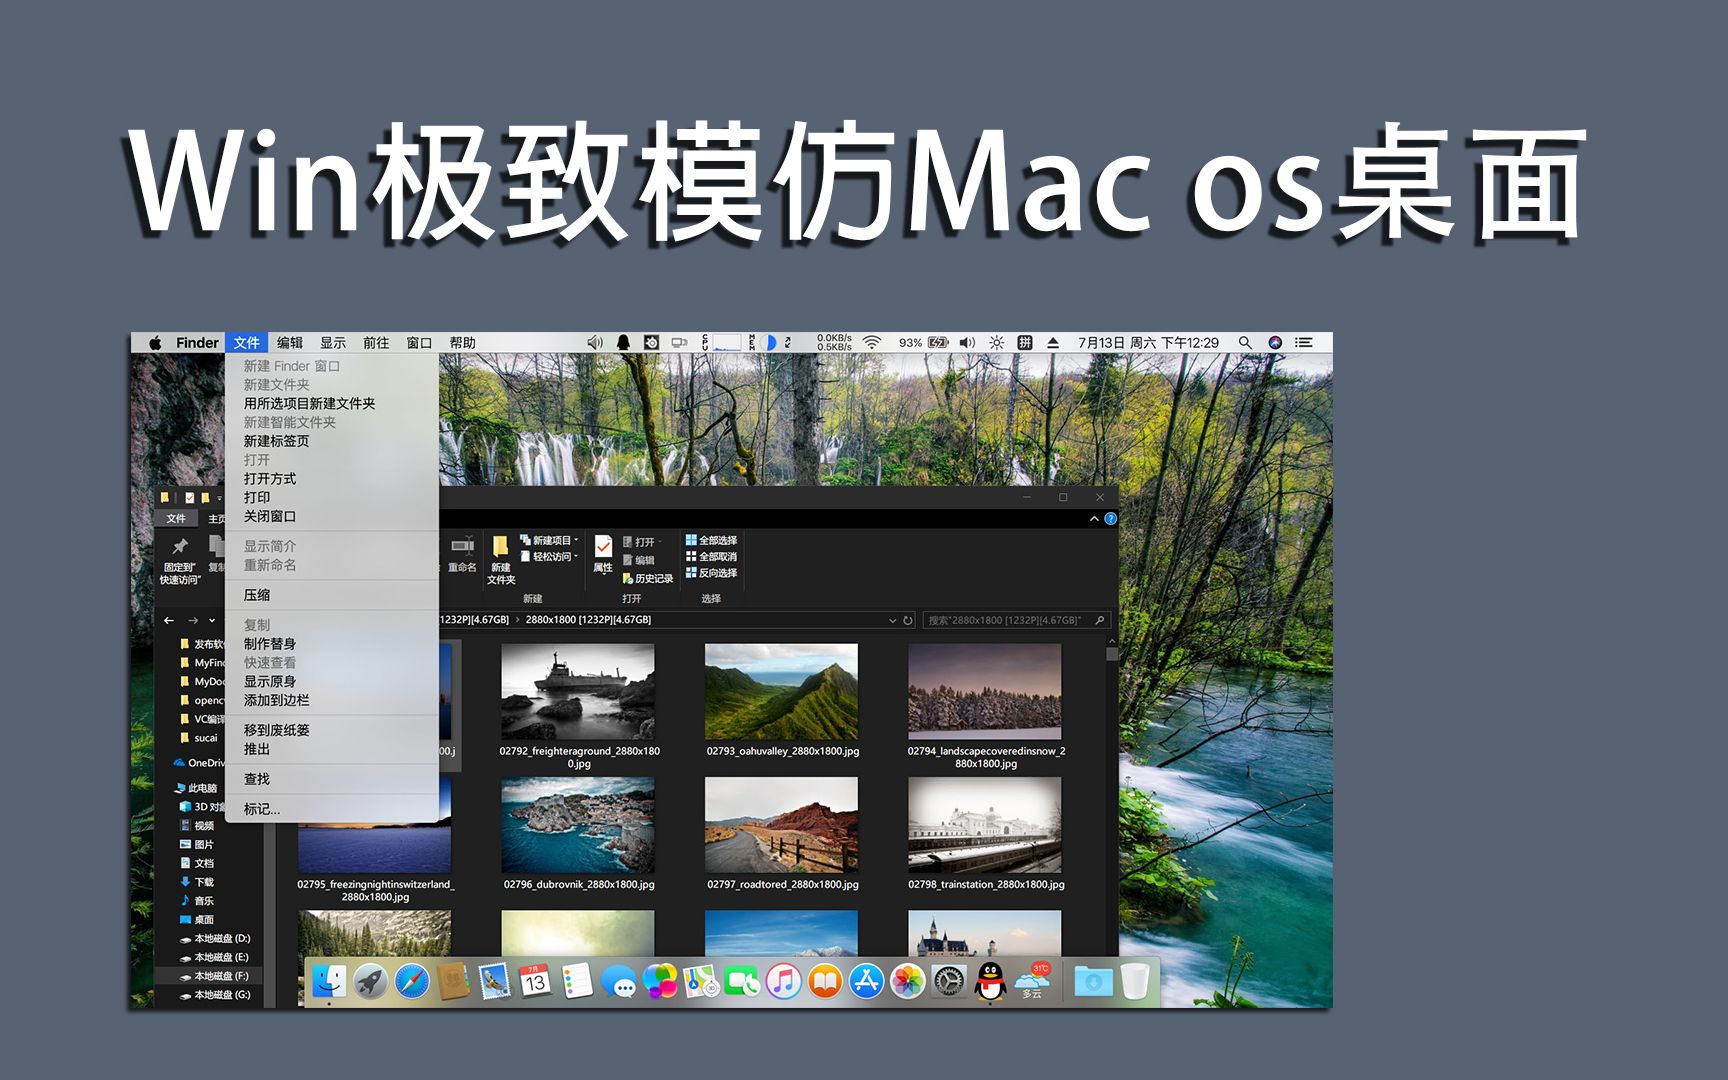
Task: Toggle mute with the menu bar volume icon
Action: (968, 343)
